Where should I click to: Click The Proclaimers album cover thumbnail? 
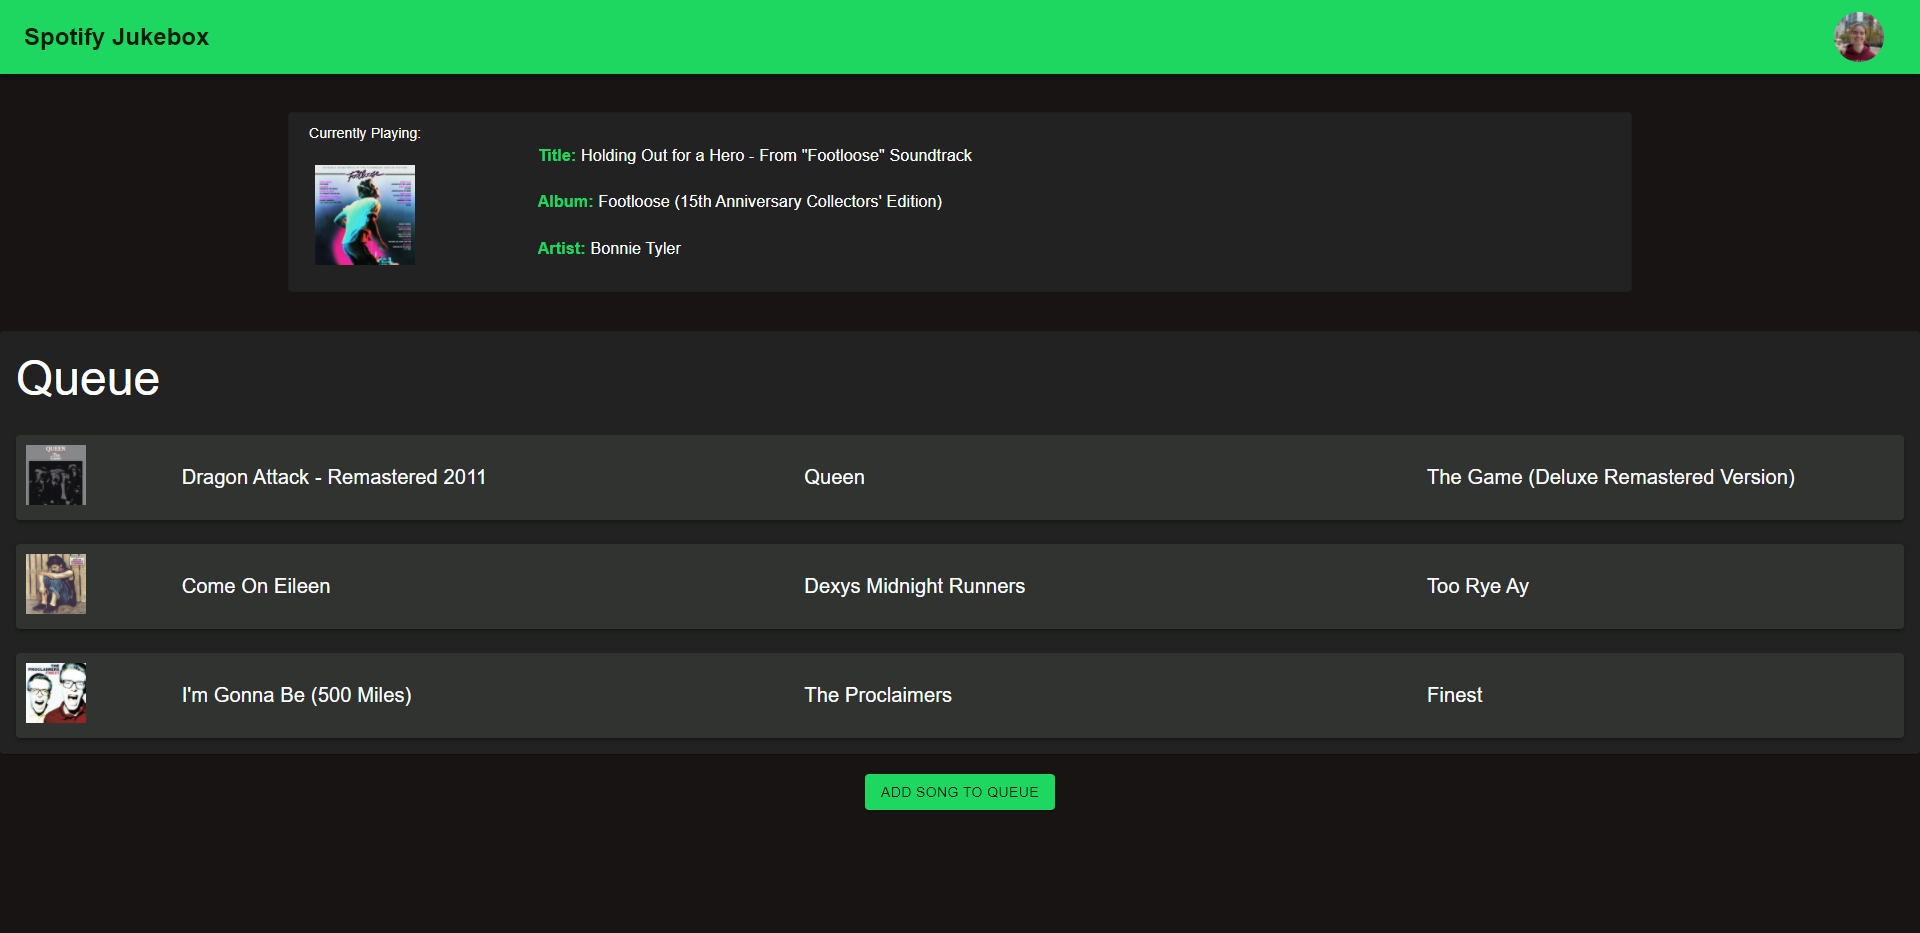(56, 693)
